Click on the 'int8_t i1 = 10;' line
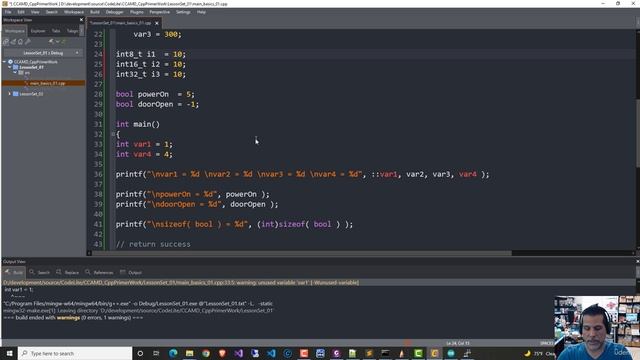Screen dimensions: 640x360 151,54
